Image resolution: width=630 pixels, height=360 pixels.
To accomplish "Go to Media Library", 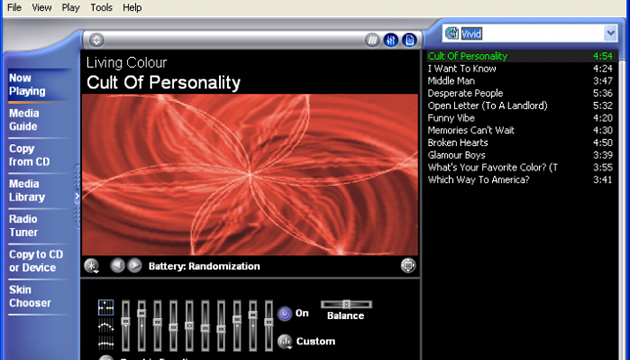I will click(x=27, y=190).
